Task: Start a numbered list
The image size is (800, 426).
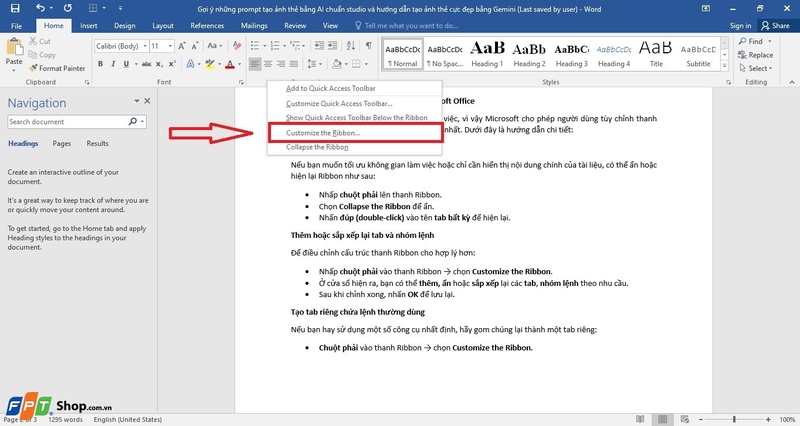Action: click(x=275, y=46)
